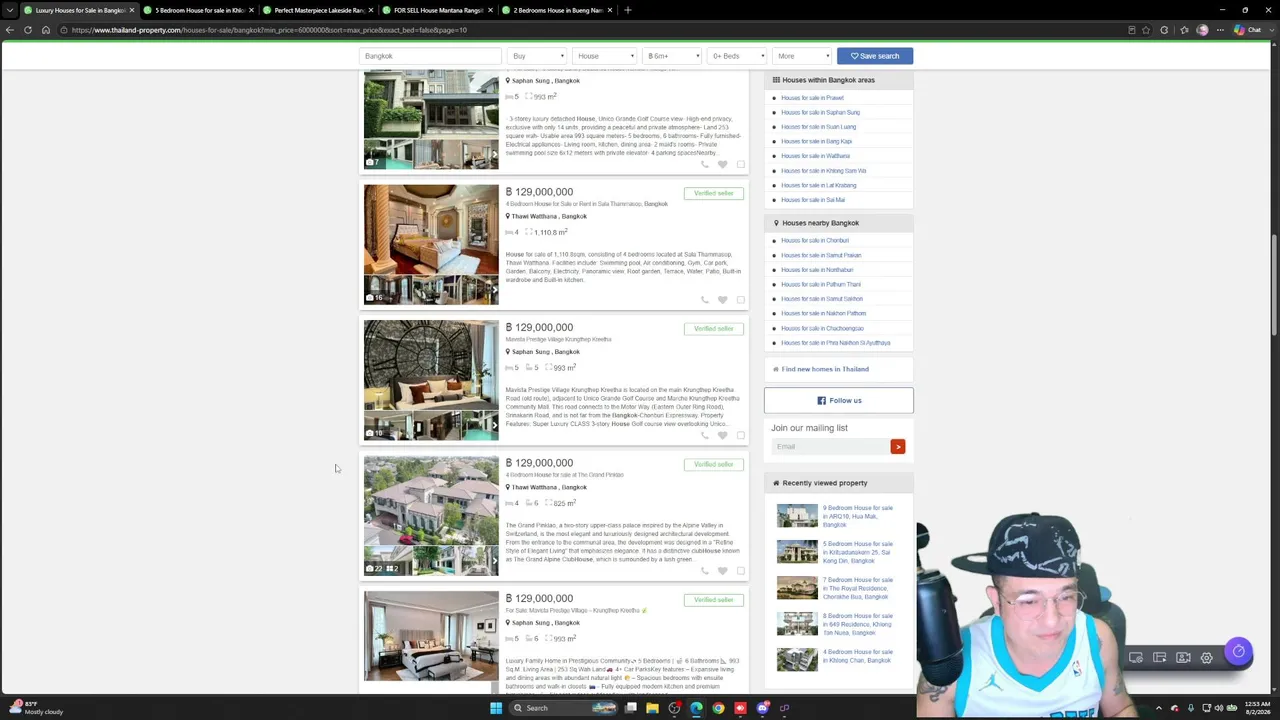This screenshot has width=1280, height=720.
Task: Open Google Chrome from taskbar
Action: coord(718,708)
